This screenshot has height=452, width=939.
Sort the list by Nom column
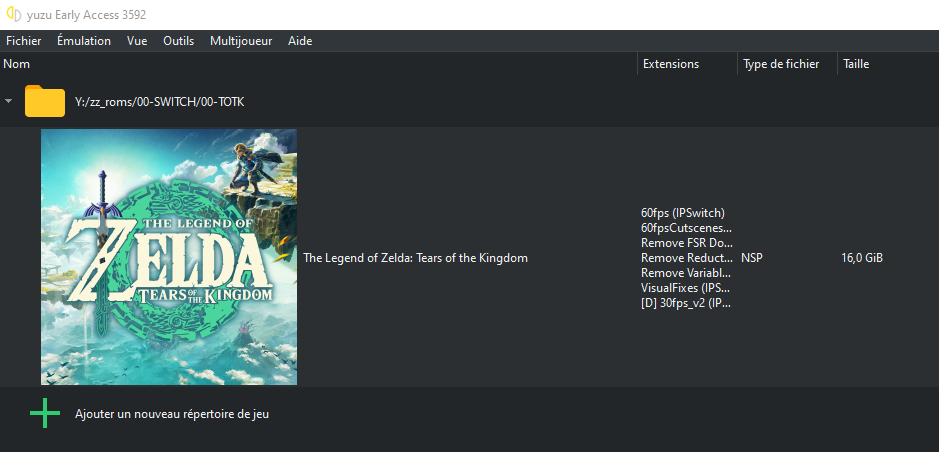(17, 64)
